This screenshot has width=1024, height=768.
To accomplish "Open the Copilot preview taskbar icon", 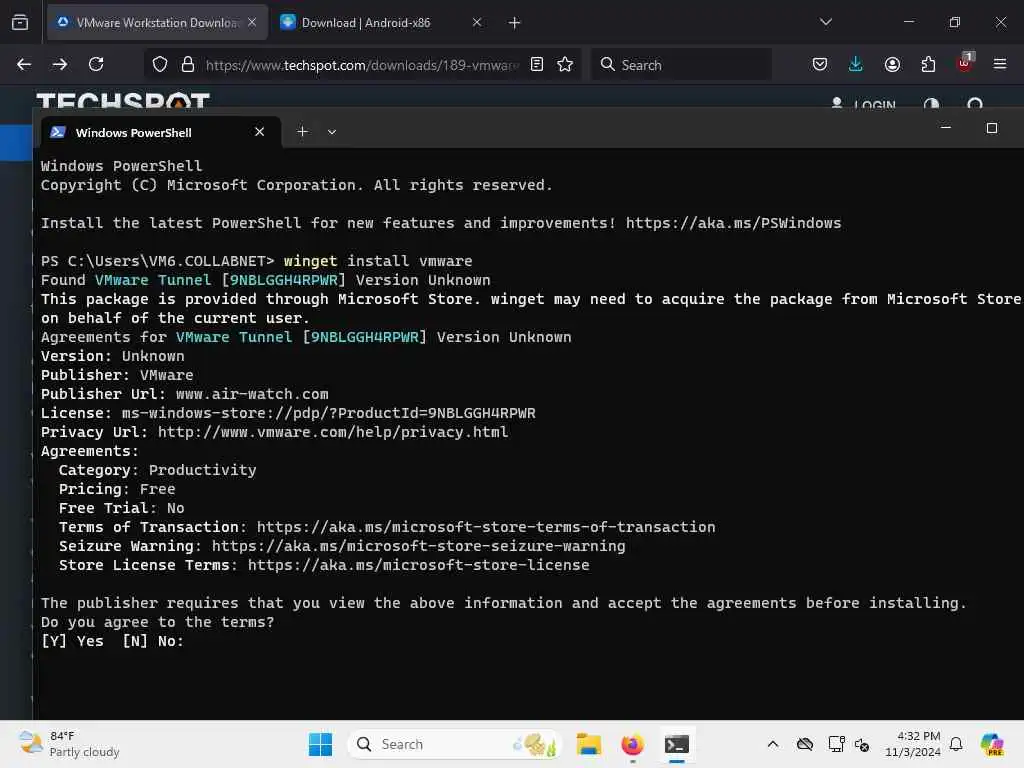I will [992, 744].
